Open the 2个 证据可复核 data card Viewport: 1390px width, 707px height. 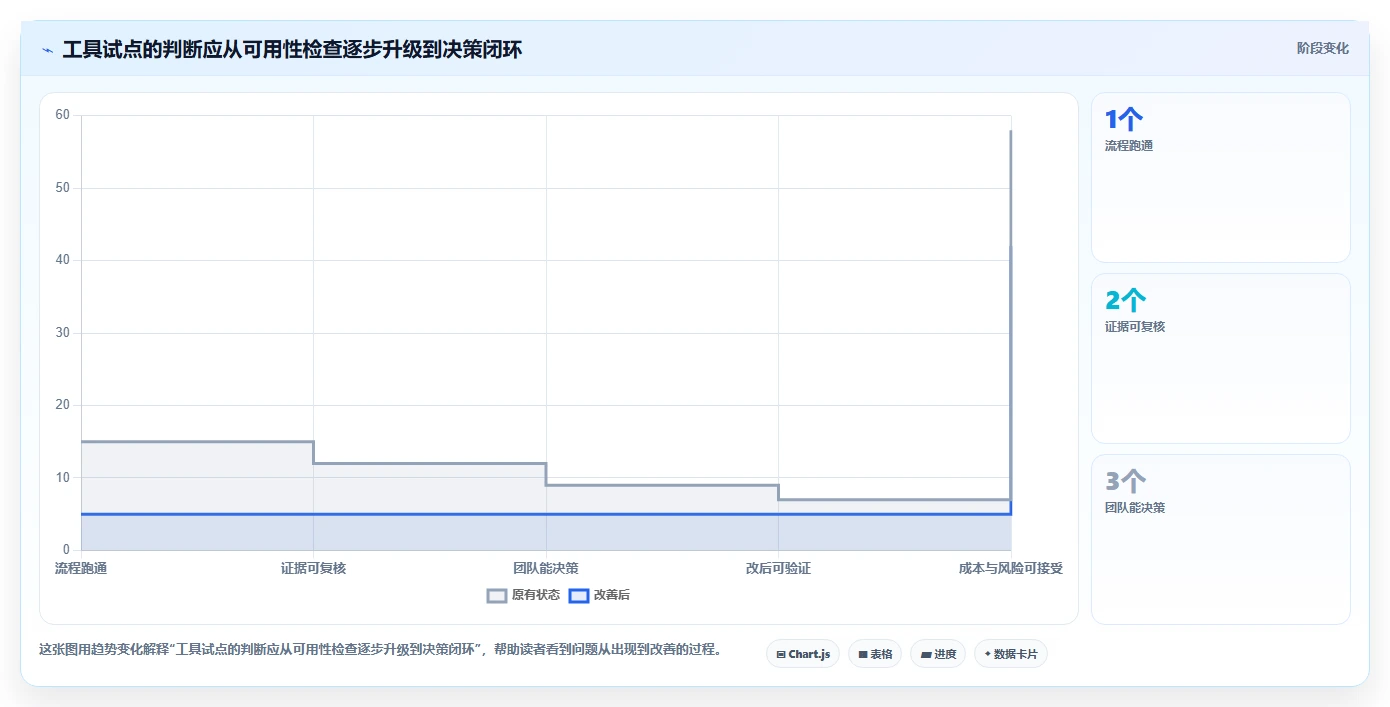pyautogui.click(x=1221, y=358)
